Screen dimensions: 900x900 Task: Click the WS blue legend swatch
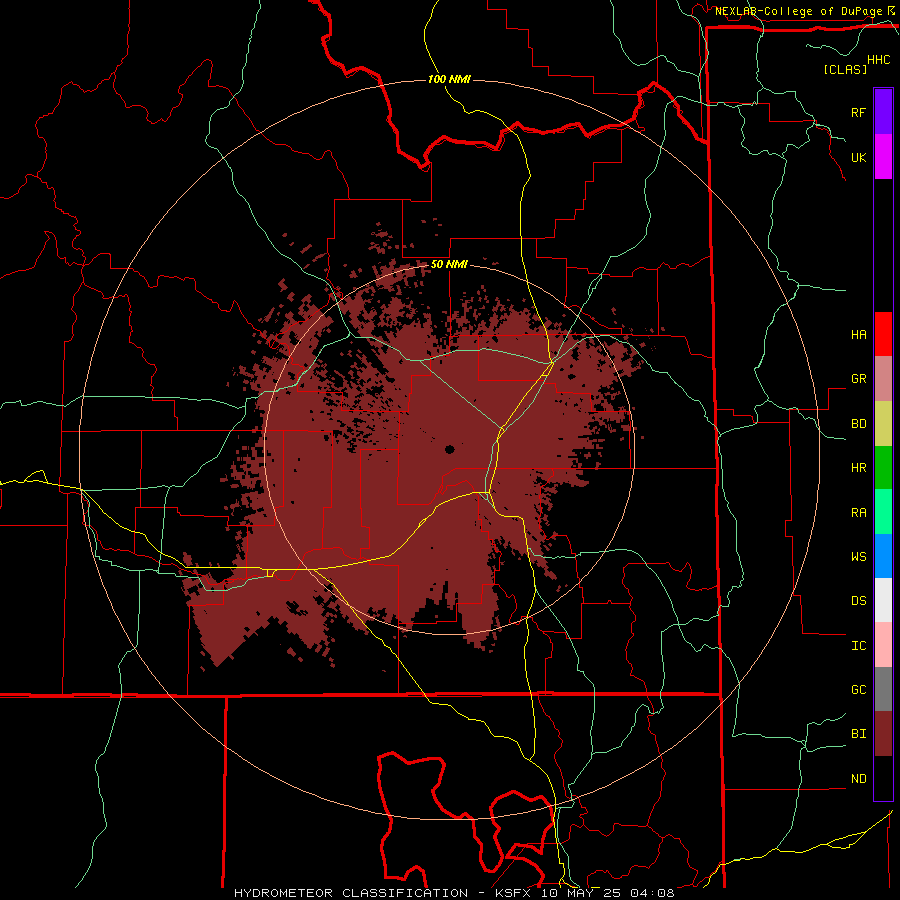883,556
